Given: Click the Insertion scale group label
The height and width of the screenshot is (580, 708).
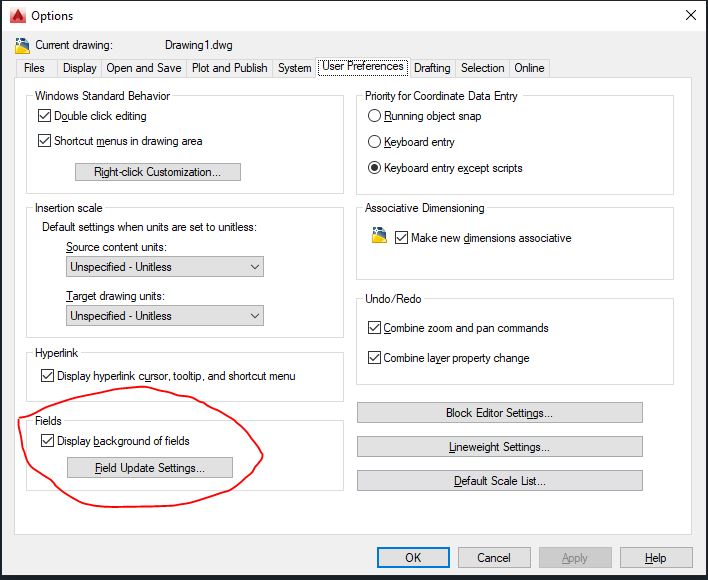Looking at the screenshot, I should pos(69,208).
